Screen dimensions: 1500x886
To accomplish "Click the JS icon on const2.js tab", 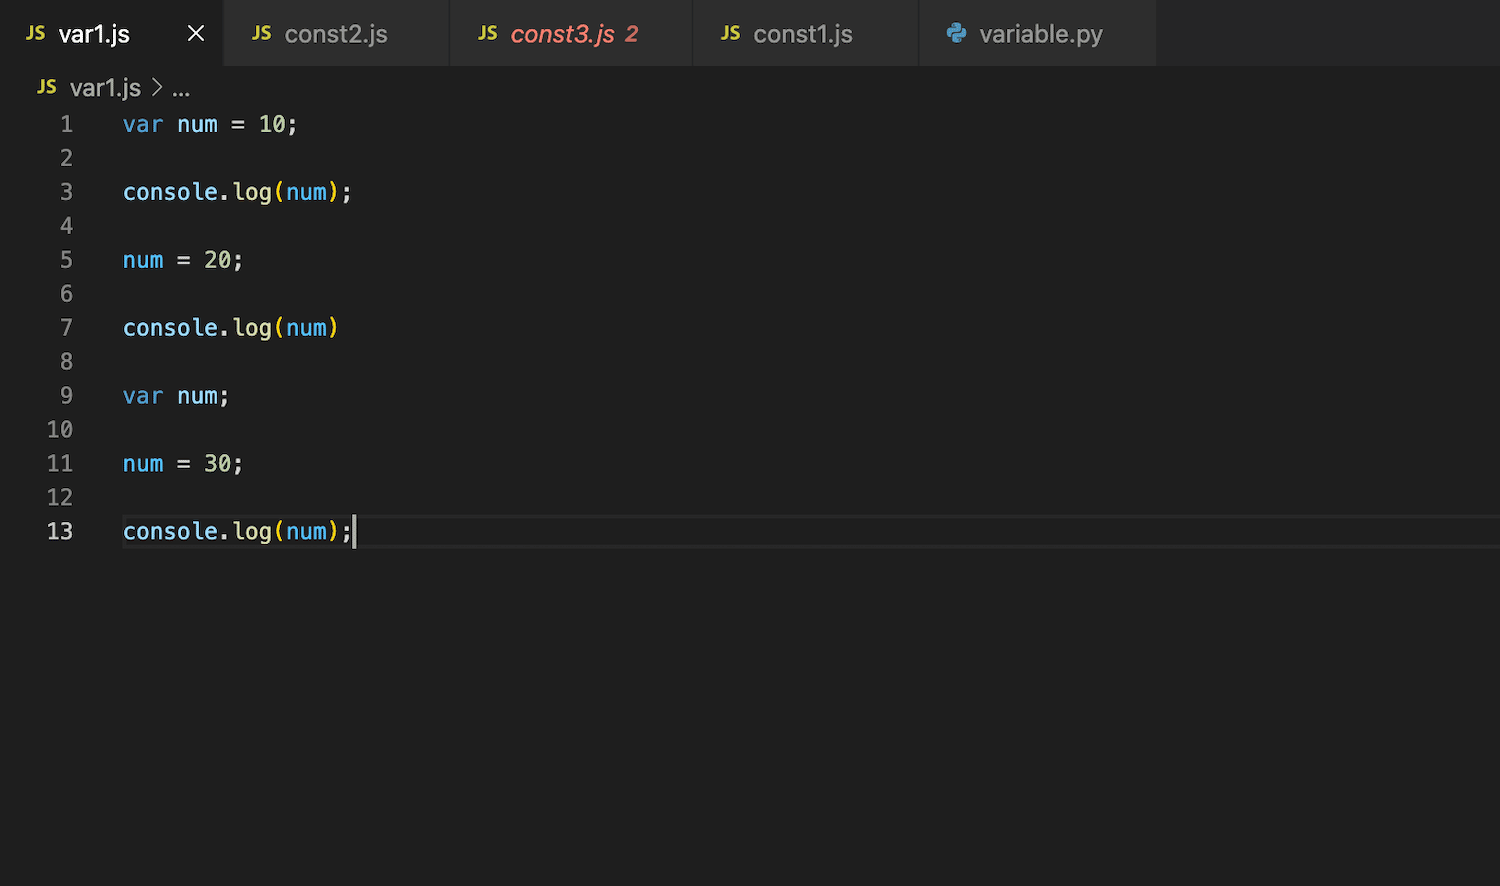I will (262, 33).
